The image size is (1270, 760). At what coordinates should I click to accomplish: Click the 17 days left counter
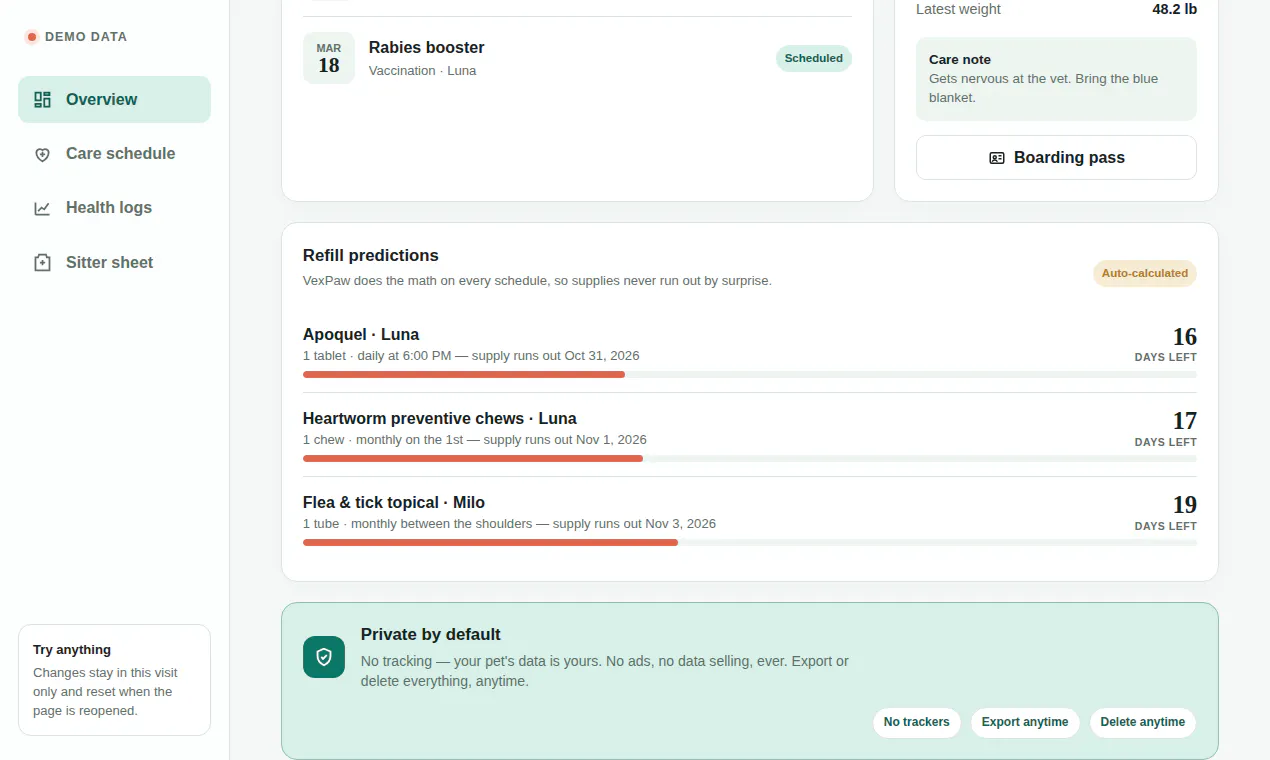tap(1166, 428)
